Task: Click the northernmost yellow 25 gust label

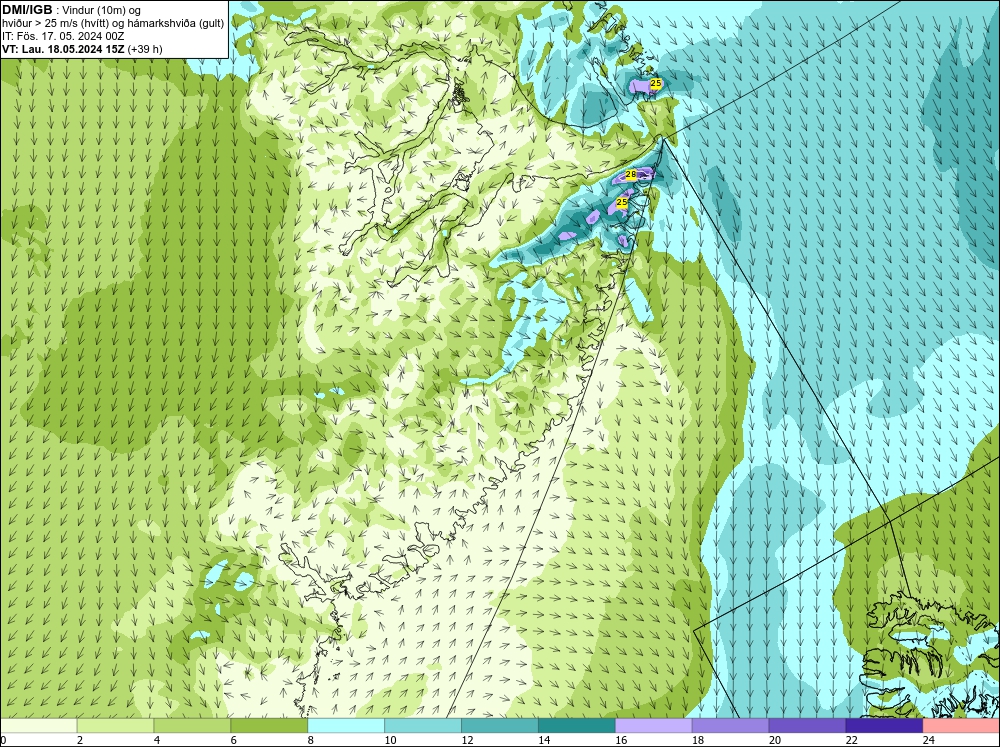Action: [x=656, y=83]
